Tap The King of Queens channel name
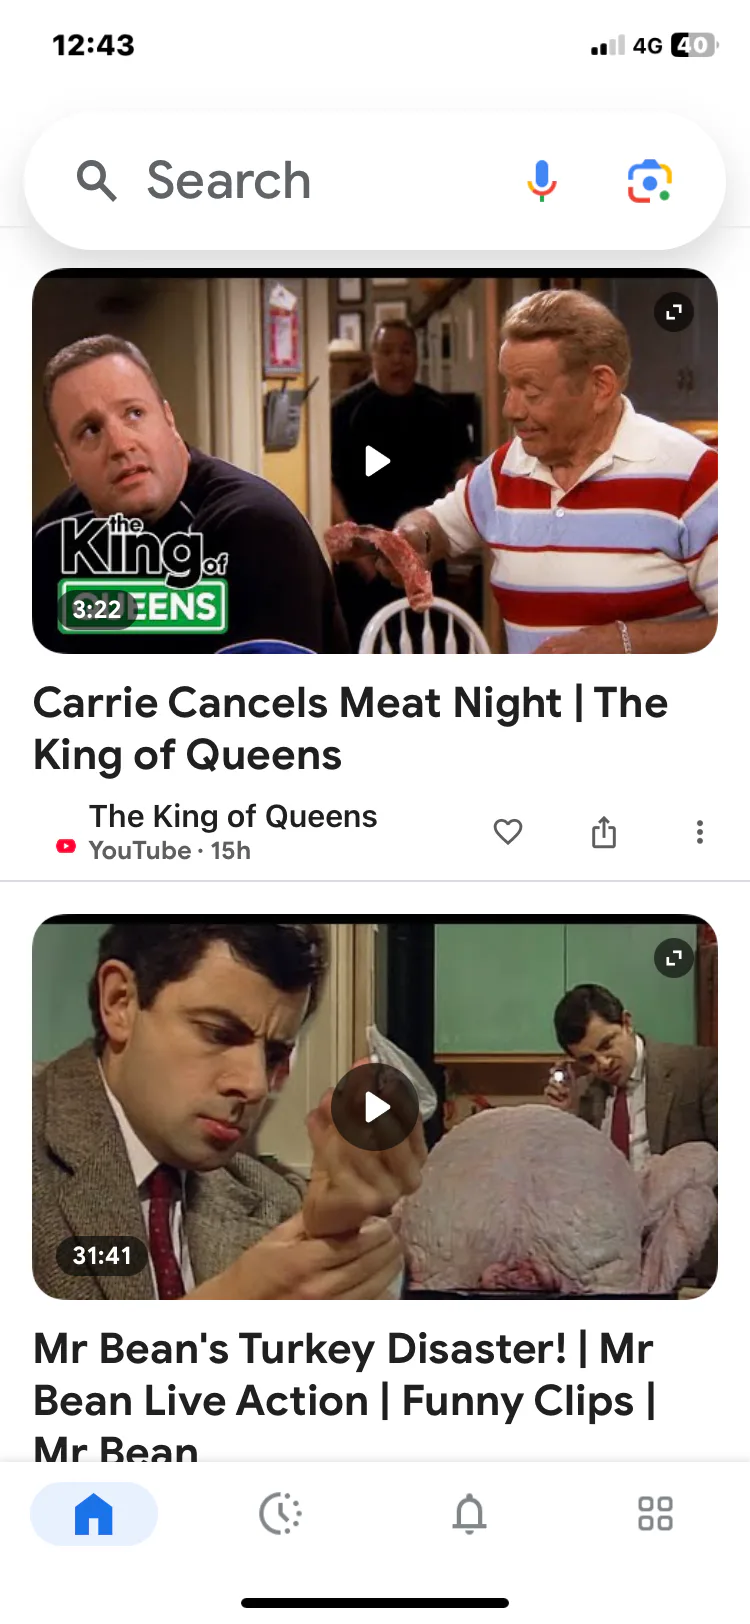Screen dimensions: 750x1624 pyautogui.click(x=233, y=816)
